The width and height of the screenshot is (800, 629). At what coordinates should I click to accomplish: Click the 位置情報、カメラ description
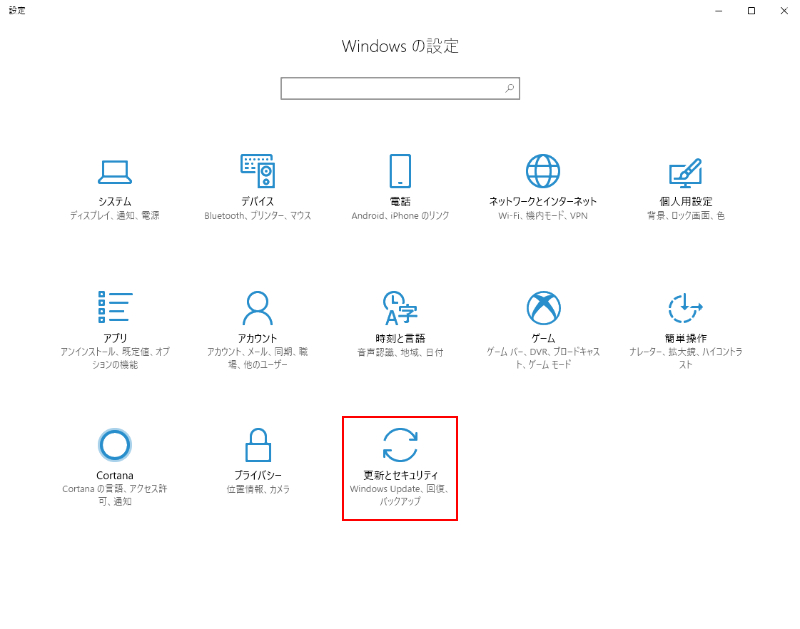pos(258,489)
